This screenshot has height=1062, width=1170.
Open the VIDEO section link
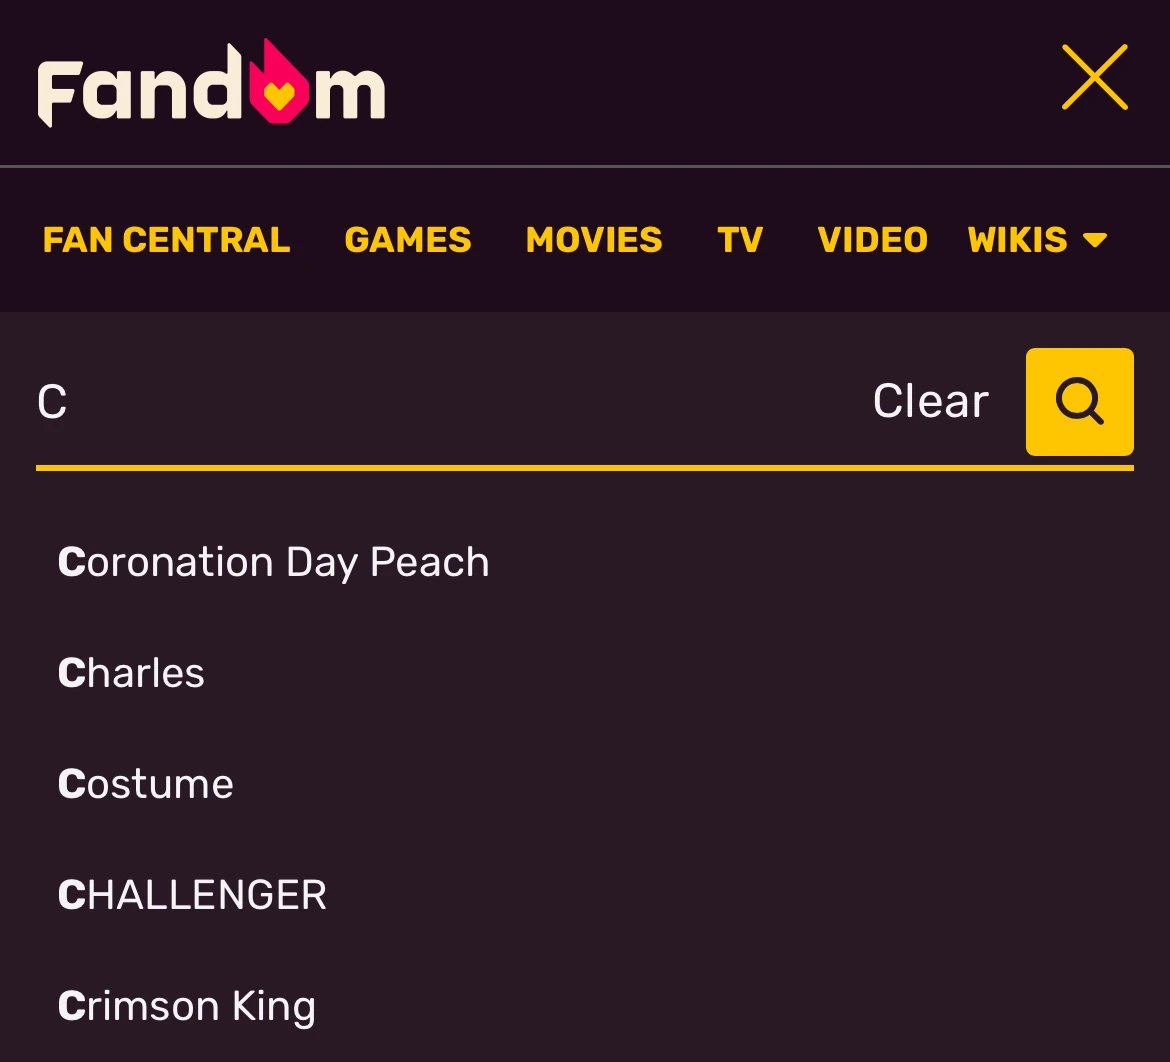pyautogui.click(x=872, y=240)
